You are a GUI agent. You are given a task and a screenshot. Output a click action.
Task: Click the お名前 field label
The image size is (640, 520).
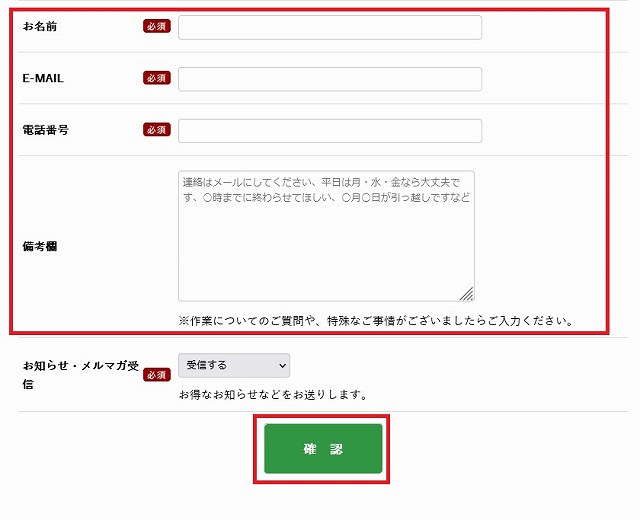[40, 26]
